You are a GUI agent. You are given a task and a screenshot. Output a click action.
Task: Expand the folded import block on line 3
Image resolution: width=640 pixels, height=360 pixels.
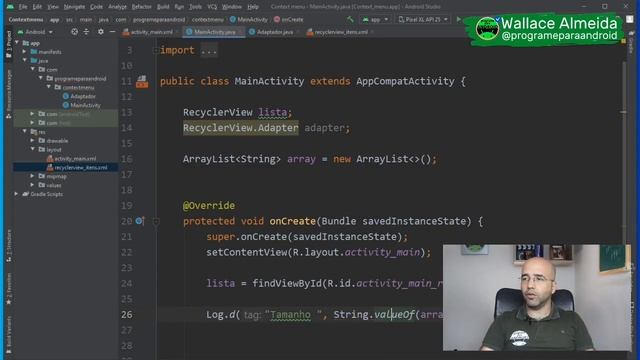point(156,50)
